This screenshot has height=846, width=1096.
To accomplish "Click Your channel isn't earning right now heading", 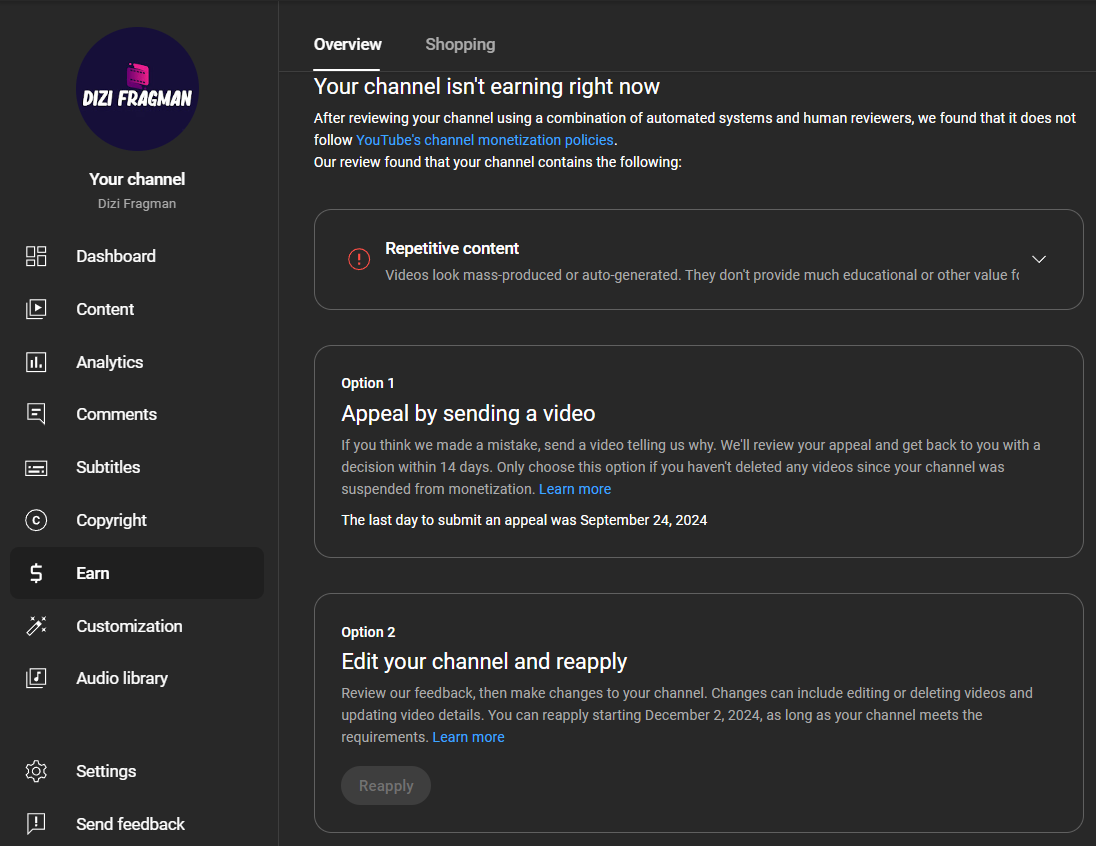I will click(x=486, y=86).
